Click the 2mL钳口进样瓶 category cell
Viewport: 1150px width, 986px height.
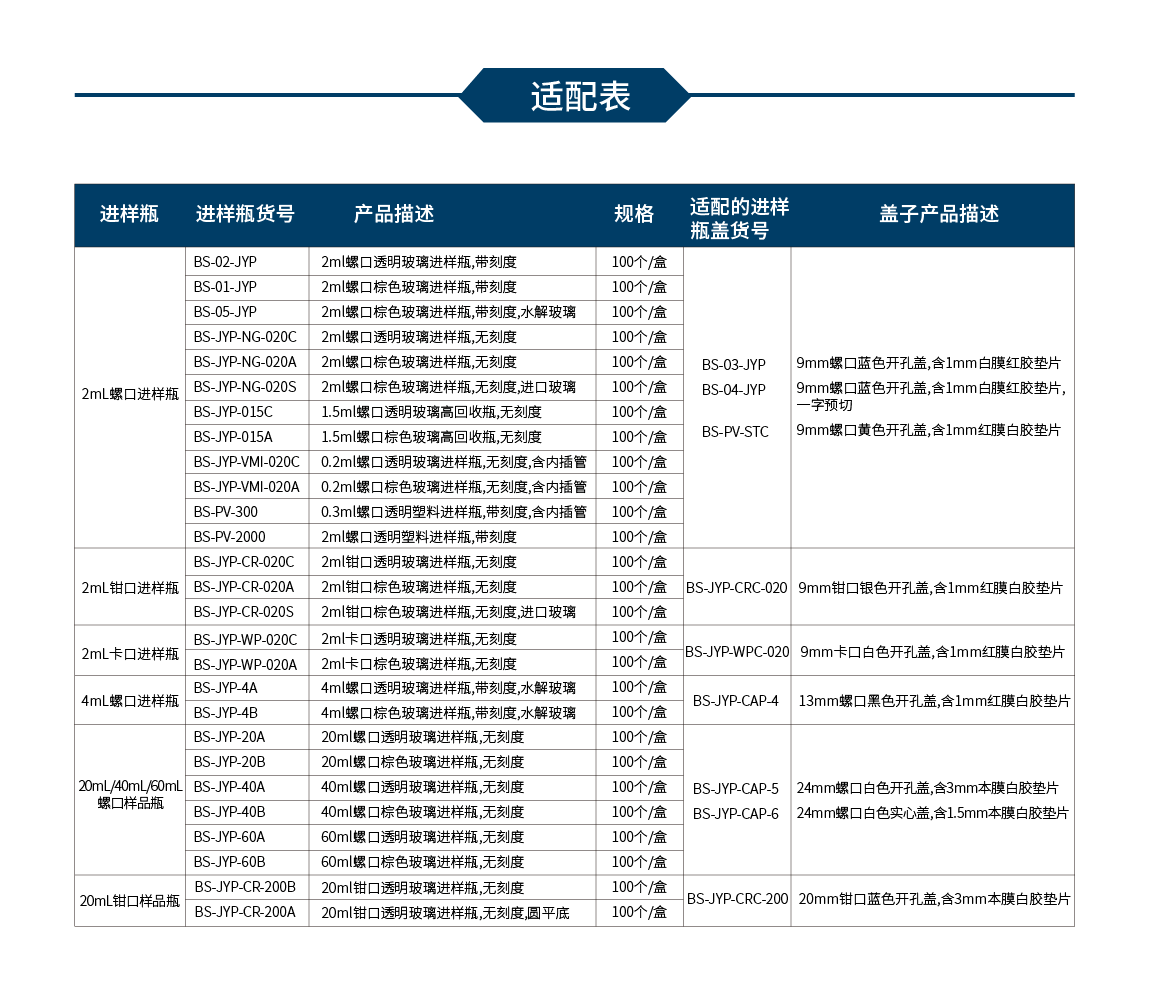130,588
